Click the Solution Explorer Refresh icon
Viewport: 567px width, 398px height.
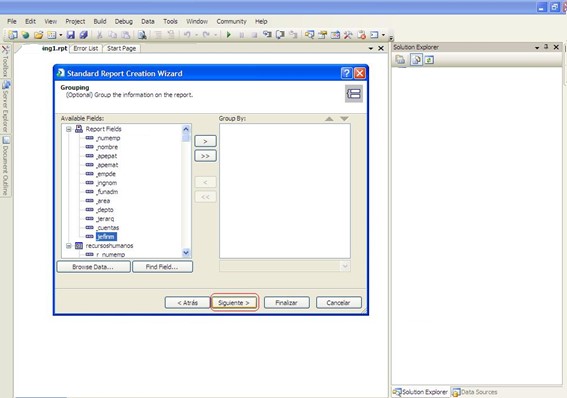click(x=429, y=60)
